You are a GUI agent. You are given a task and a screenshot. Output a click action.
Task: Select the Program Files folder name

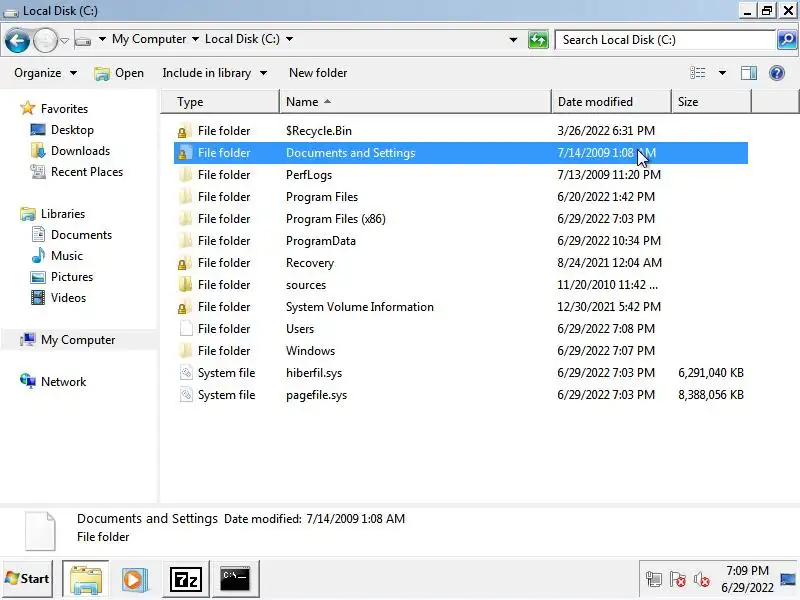pyautogui.click(x=322, y=197)
